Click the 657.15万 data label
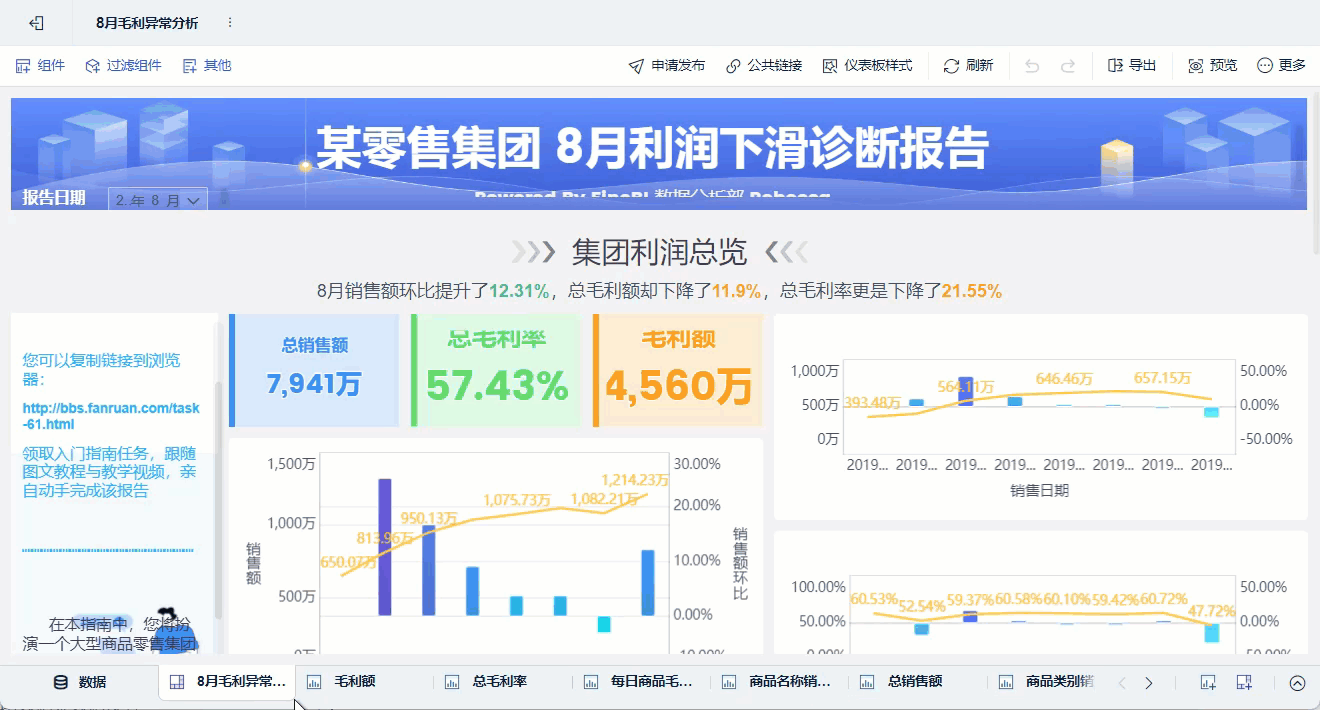The width and height of the screenshot is (1320, 710). (x=1163, y=378)
